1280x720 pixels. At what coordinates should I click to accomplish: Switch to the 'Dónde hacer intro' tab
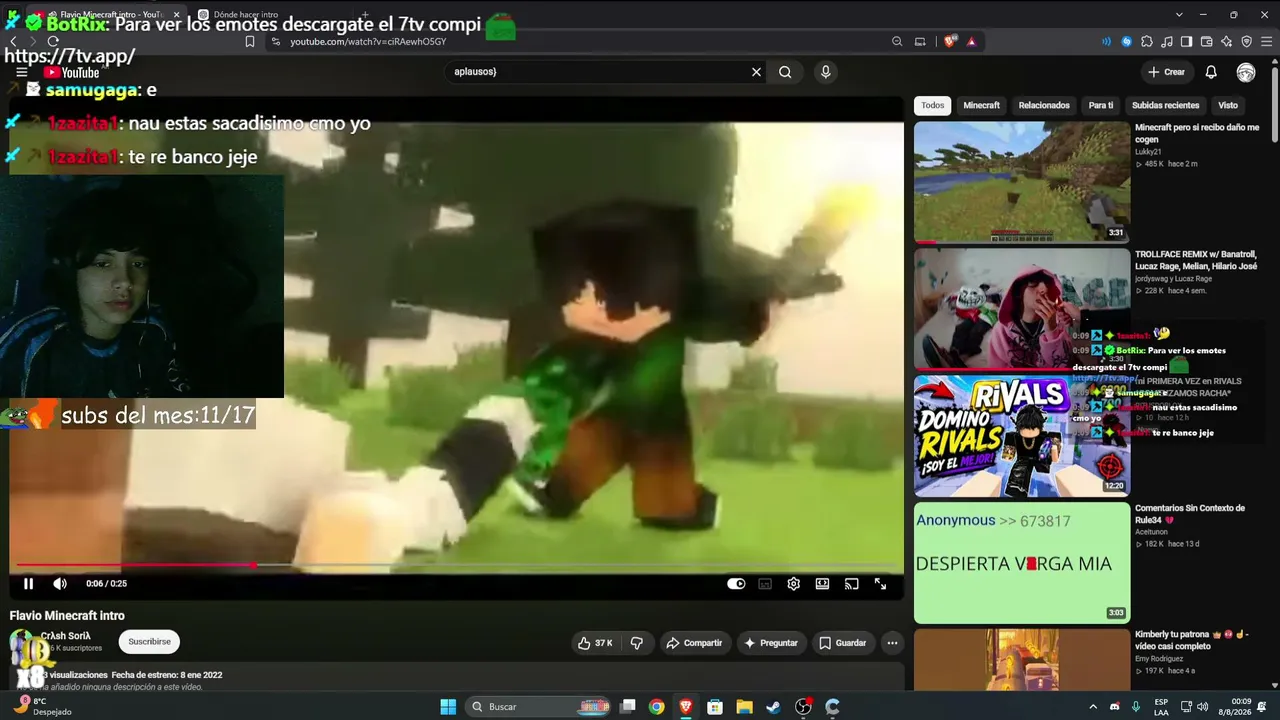tap(246, 15)
